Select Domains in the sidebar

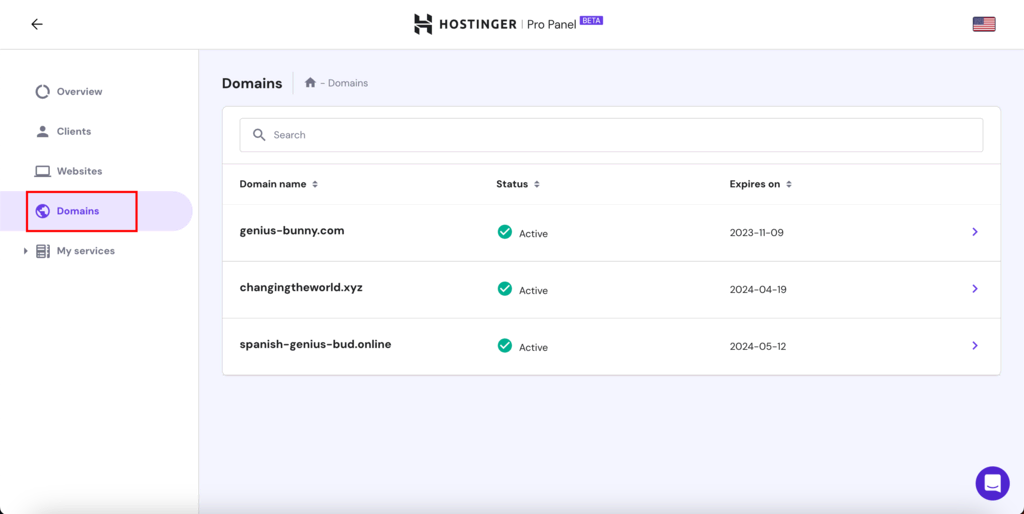click(x=78, y=211)
